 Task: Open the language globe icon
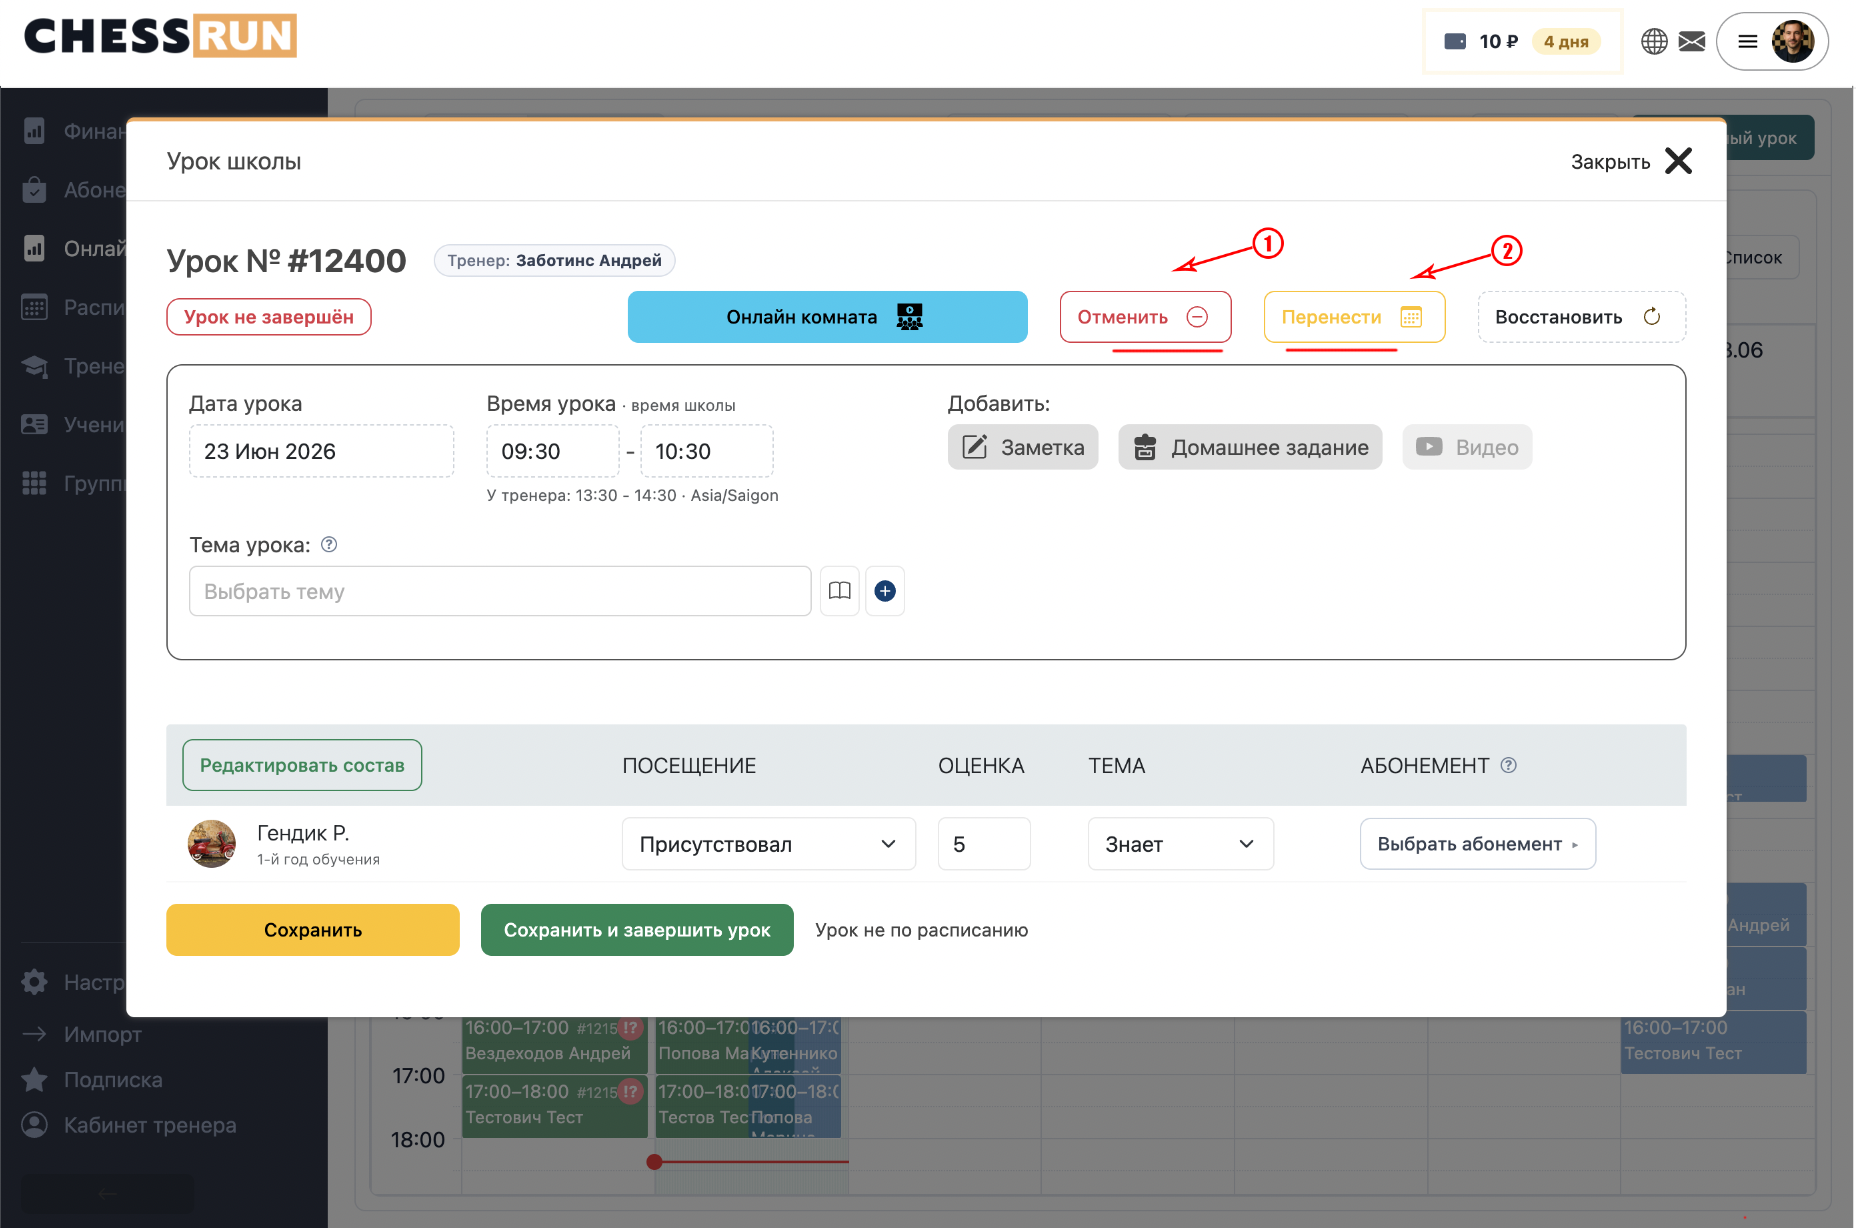click(1654, 41)
